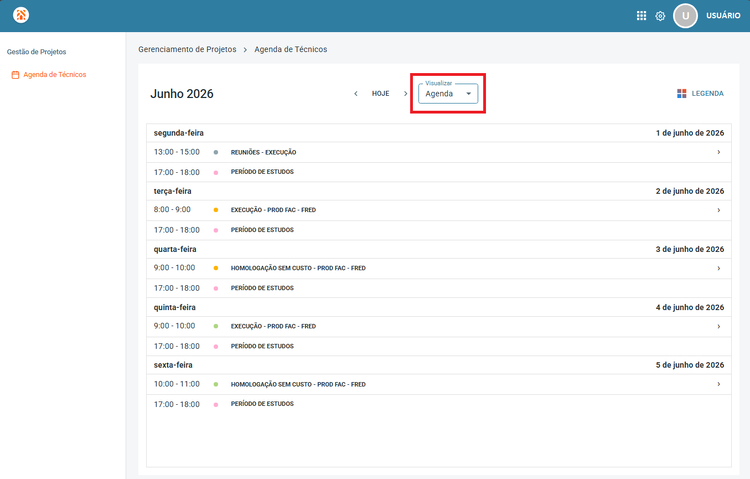Click the legend color grid icon
This screenshot has width=750, height=479.
coord(682,93)
